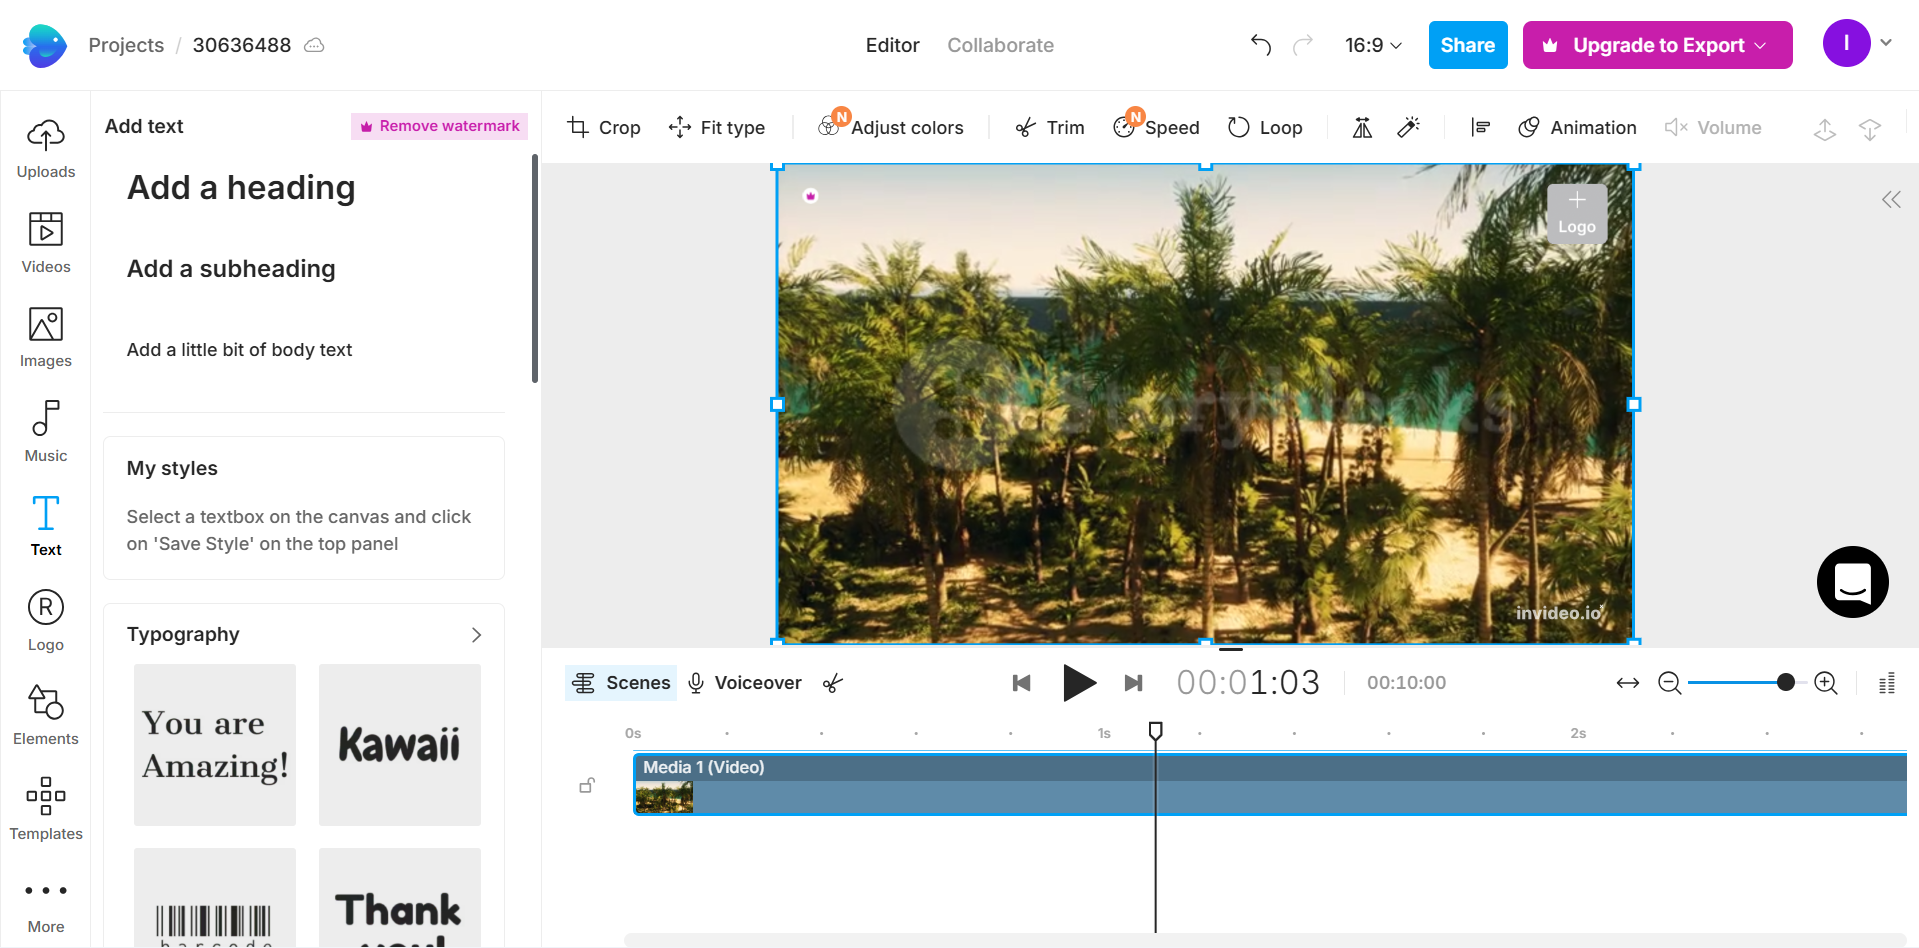This screenshot has width=1919, height=948.
Task: Click the InVideo home logo
Action: (45, 45)
